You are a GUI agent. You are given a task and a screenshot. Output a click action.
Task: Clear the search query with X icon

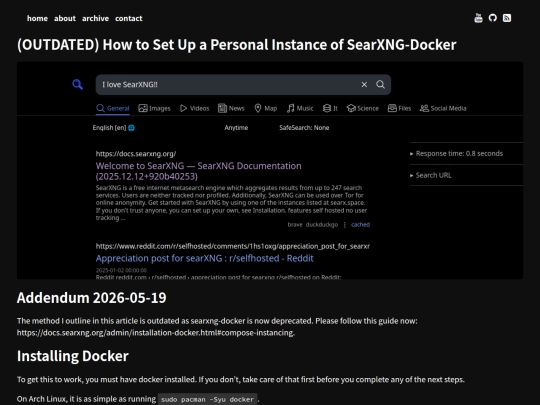click(x=364, y=85)
